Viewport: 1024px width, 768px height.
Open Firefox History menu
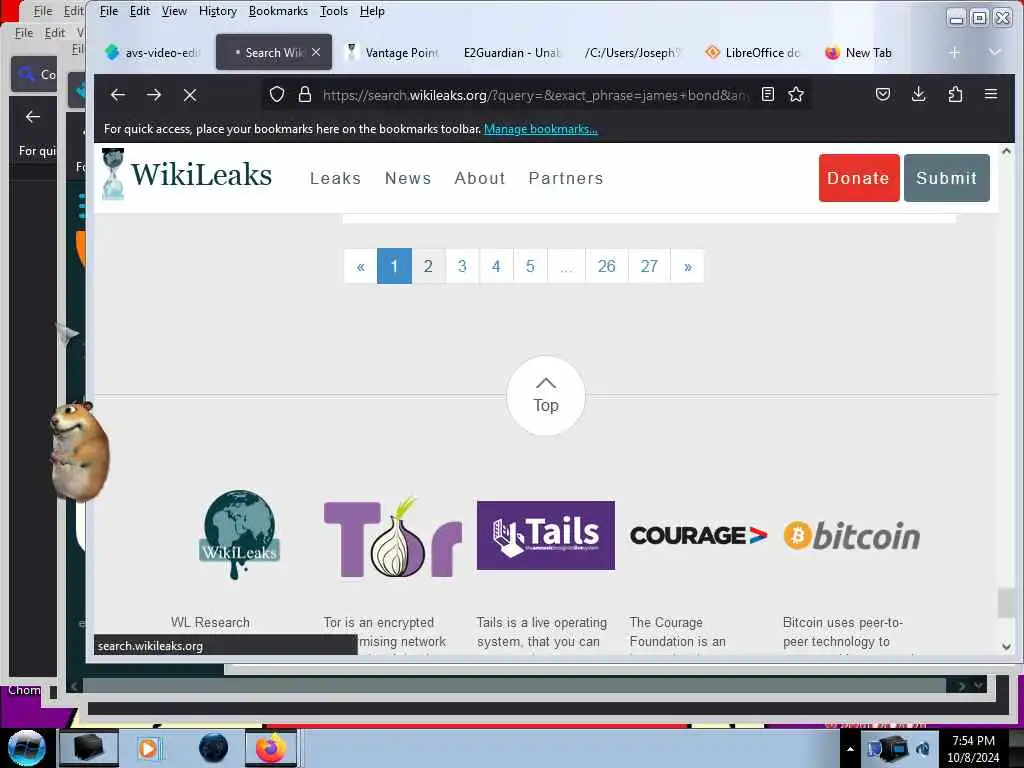[x=217, y=11]
